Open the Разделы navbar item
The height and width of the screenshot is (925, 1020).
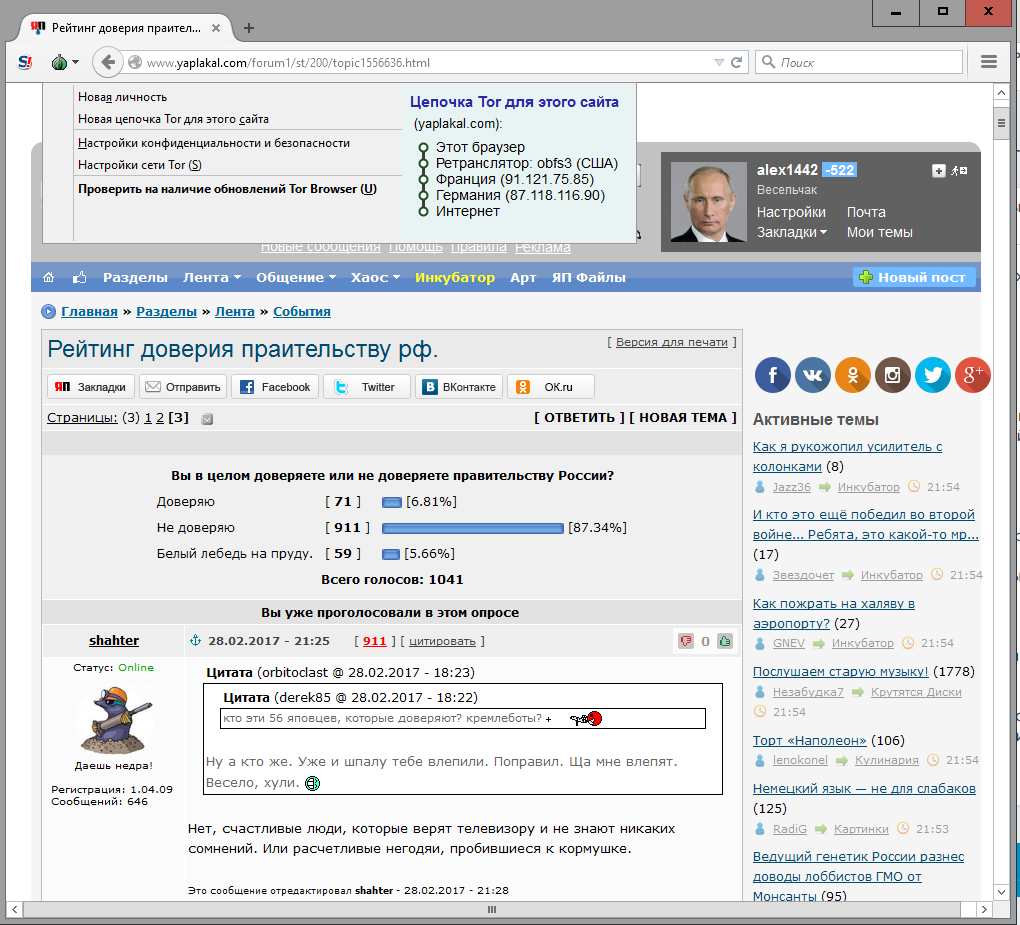click(x=135, y=278)
